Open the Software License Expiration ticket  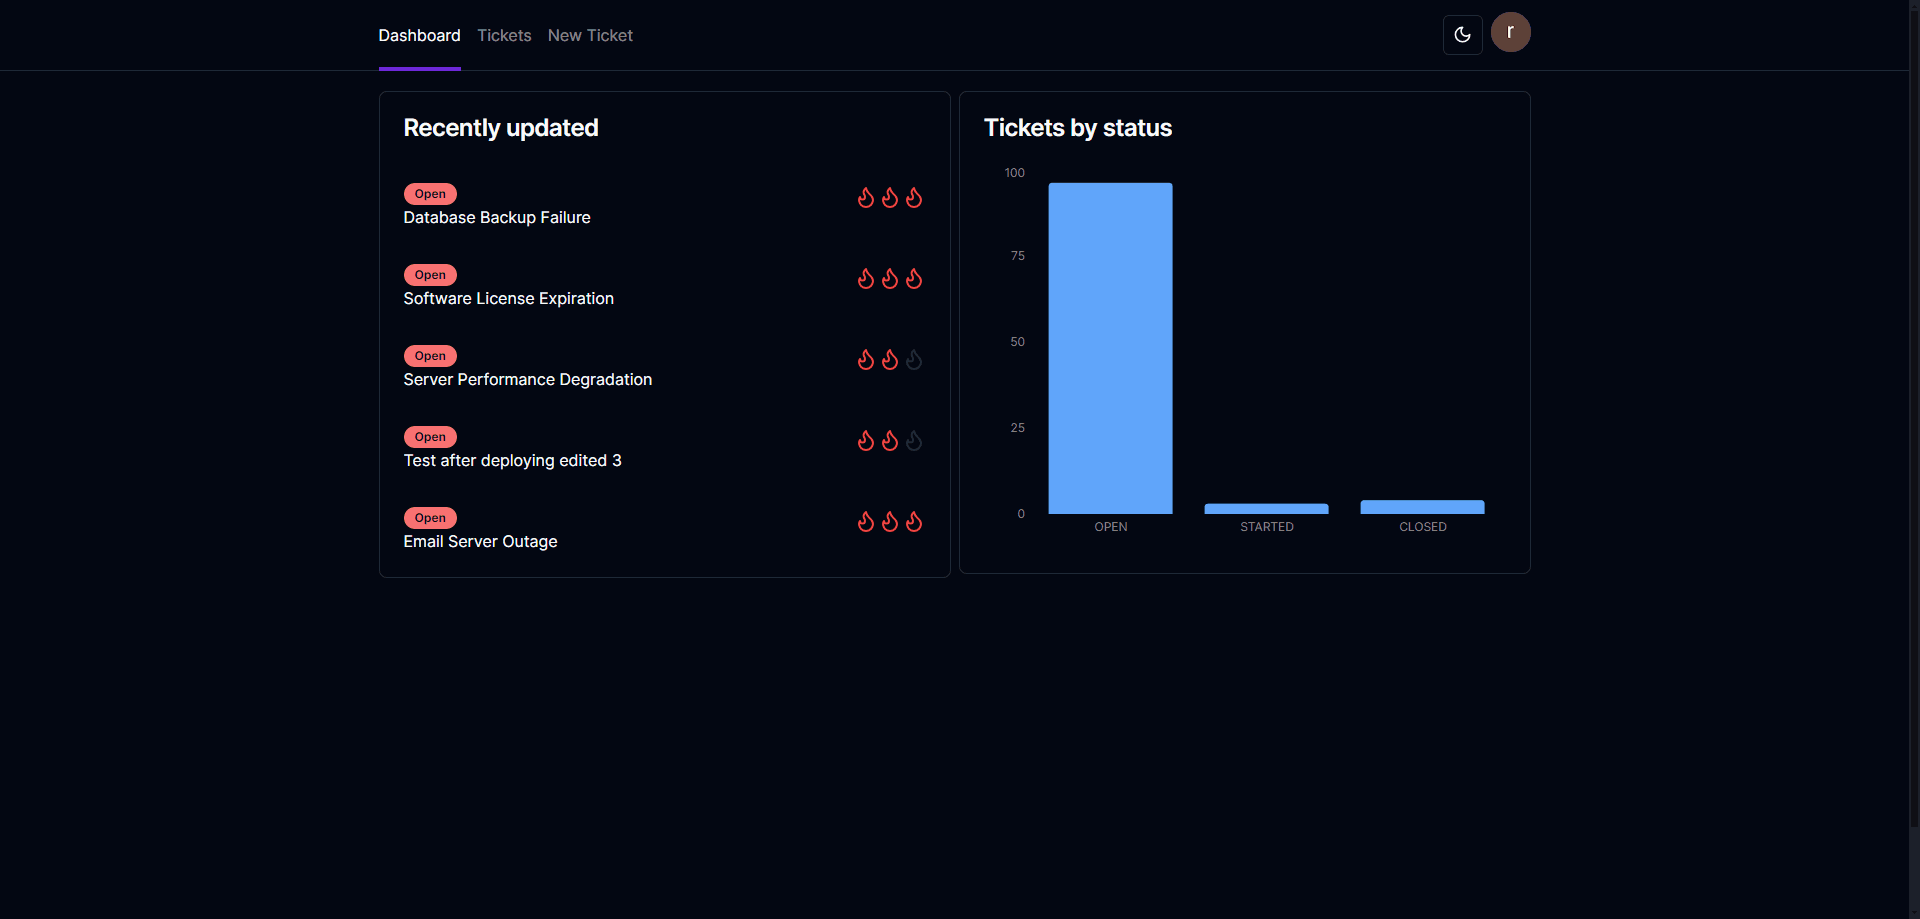click(x=508, y=299)
